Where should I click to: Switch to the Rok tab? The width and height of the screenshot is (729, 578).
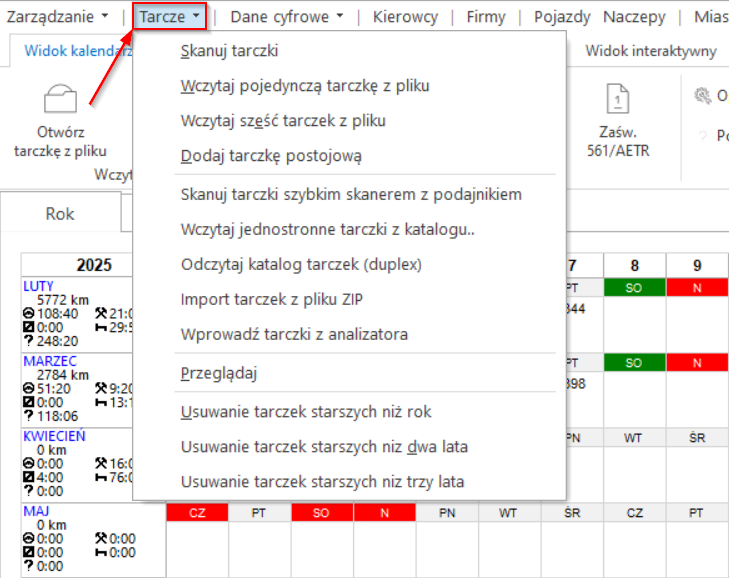tap(60, 213)
